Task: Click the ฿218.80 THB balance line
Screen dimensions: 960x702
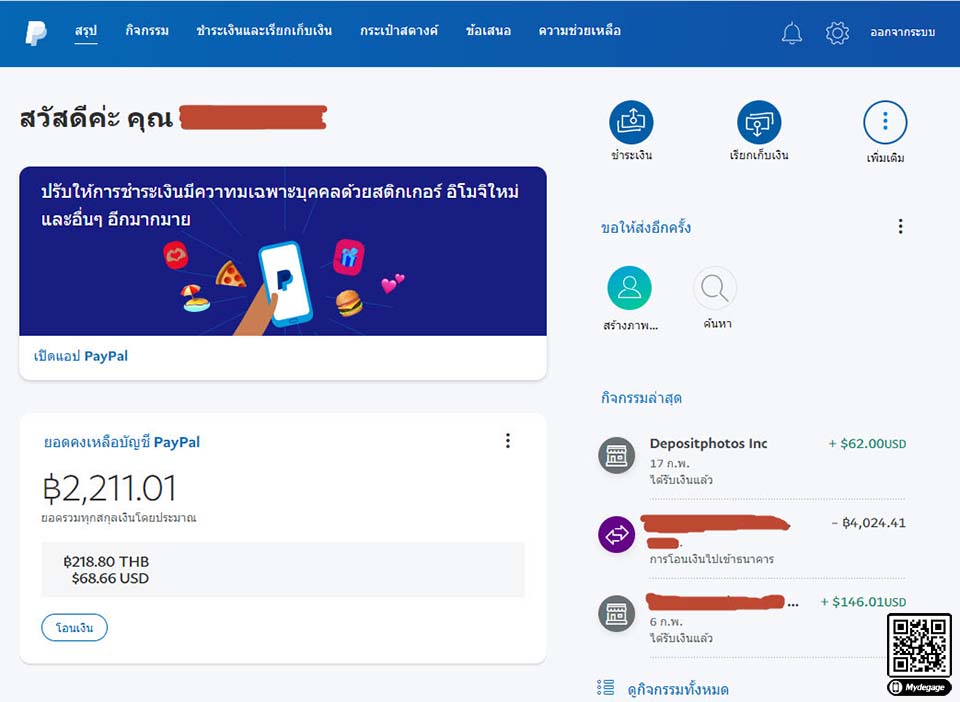Action: (106, 561)
